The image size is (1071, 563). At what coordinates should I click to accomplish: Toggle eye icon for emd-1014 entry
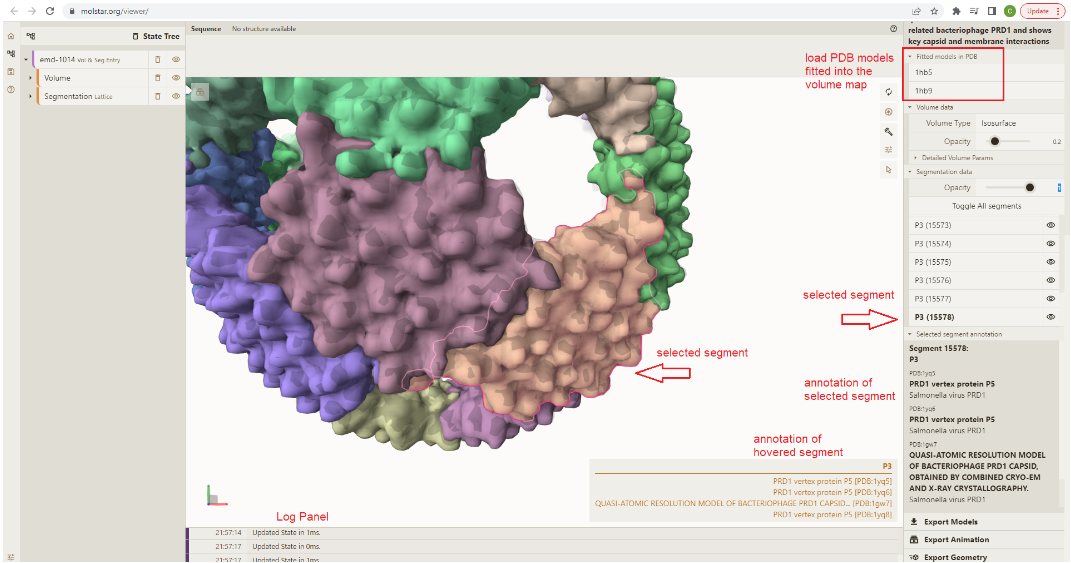coord(175,60)
